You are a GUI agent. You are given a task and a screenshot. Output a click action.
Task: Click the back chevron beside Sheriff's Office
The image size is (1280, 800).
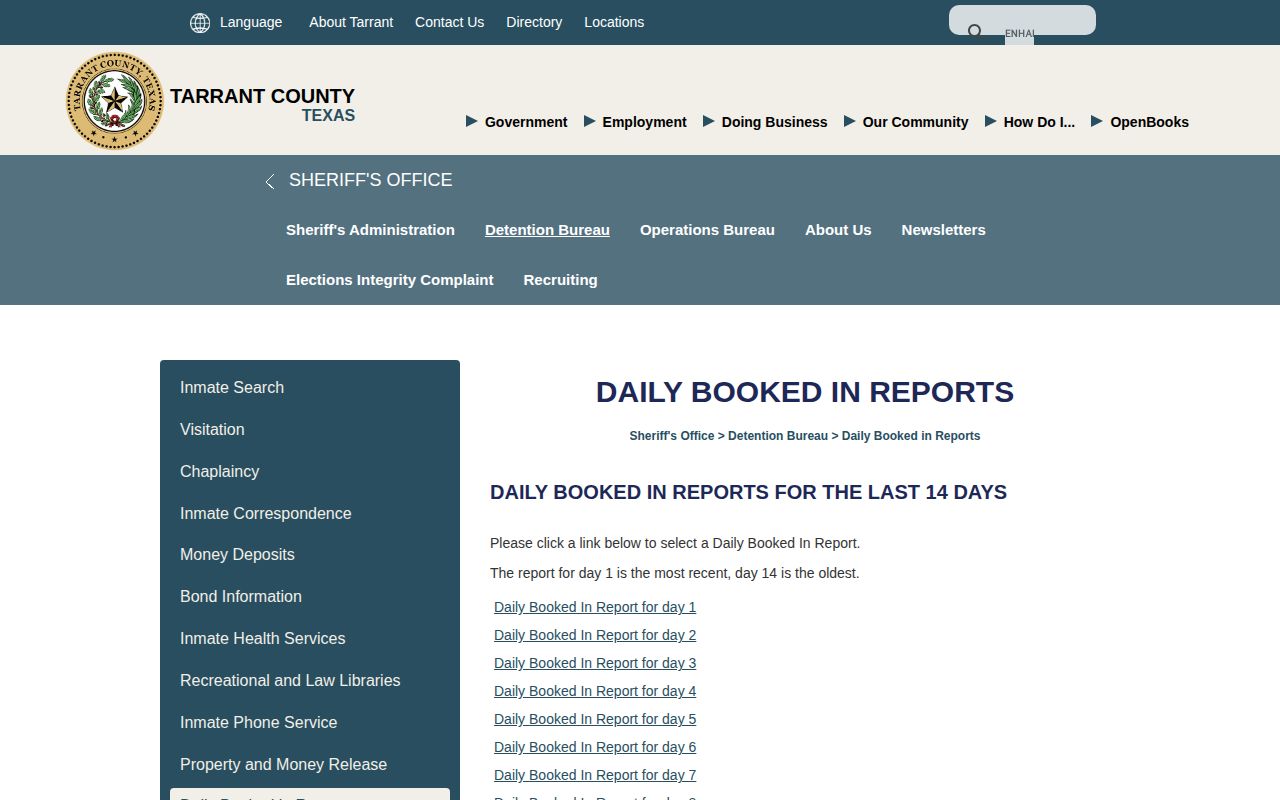tap(269, 181)
